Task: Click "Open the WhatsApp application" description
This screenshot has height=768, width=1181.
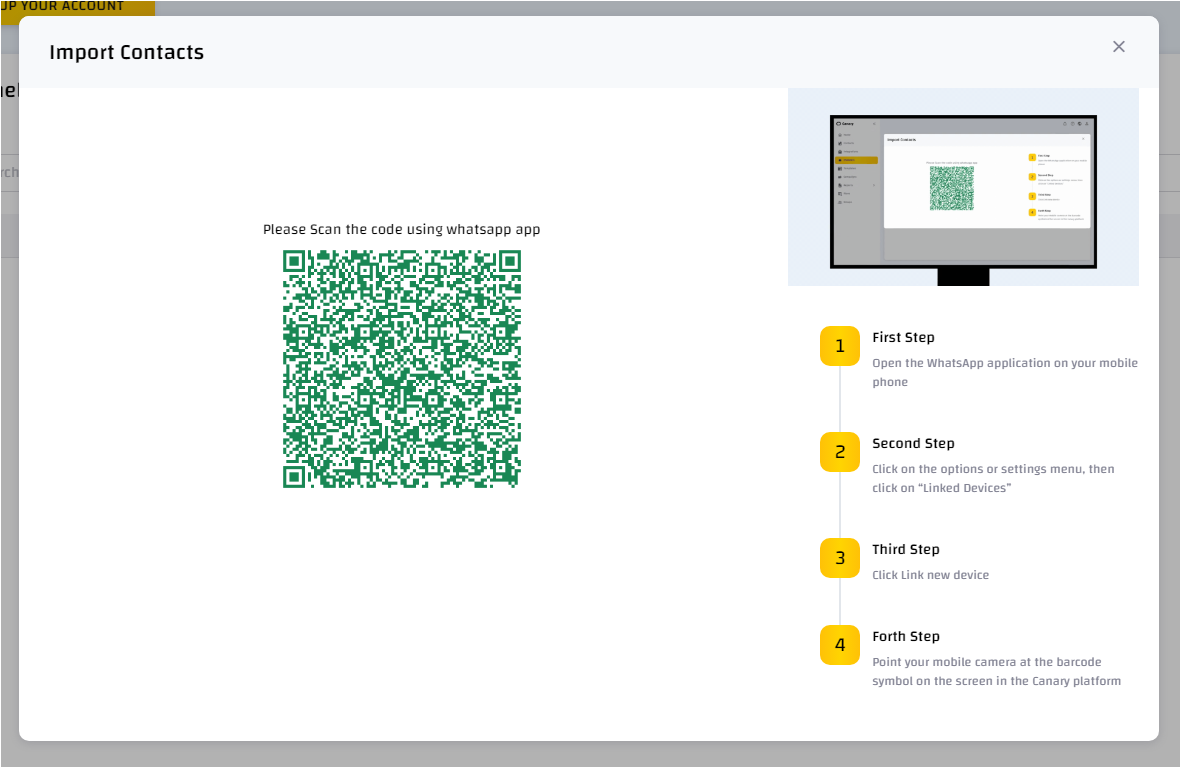Action: point(1005,372)
